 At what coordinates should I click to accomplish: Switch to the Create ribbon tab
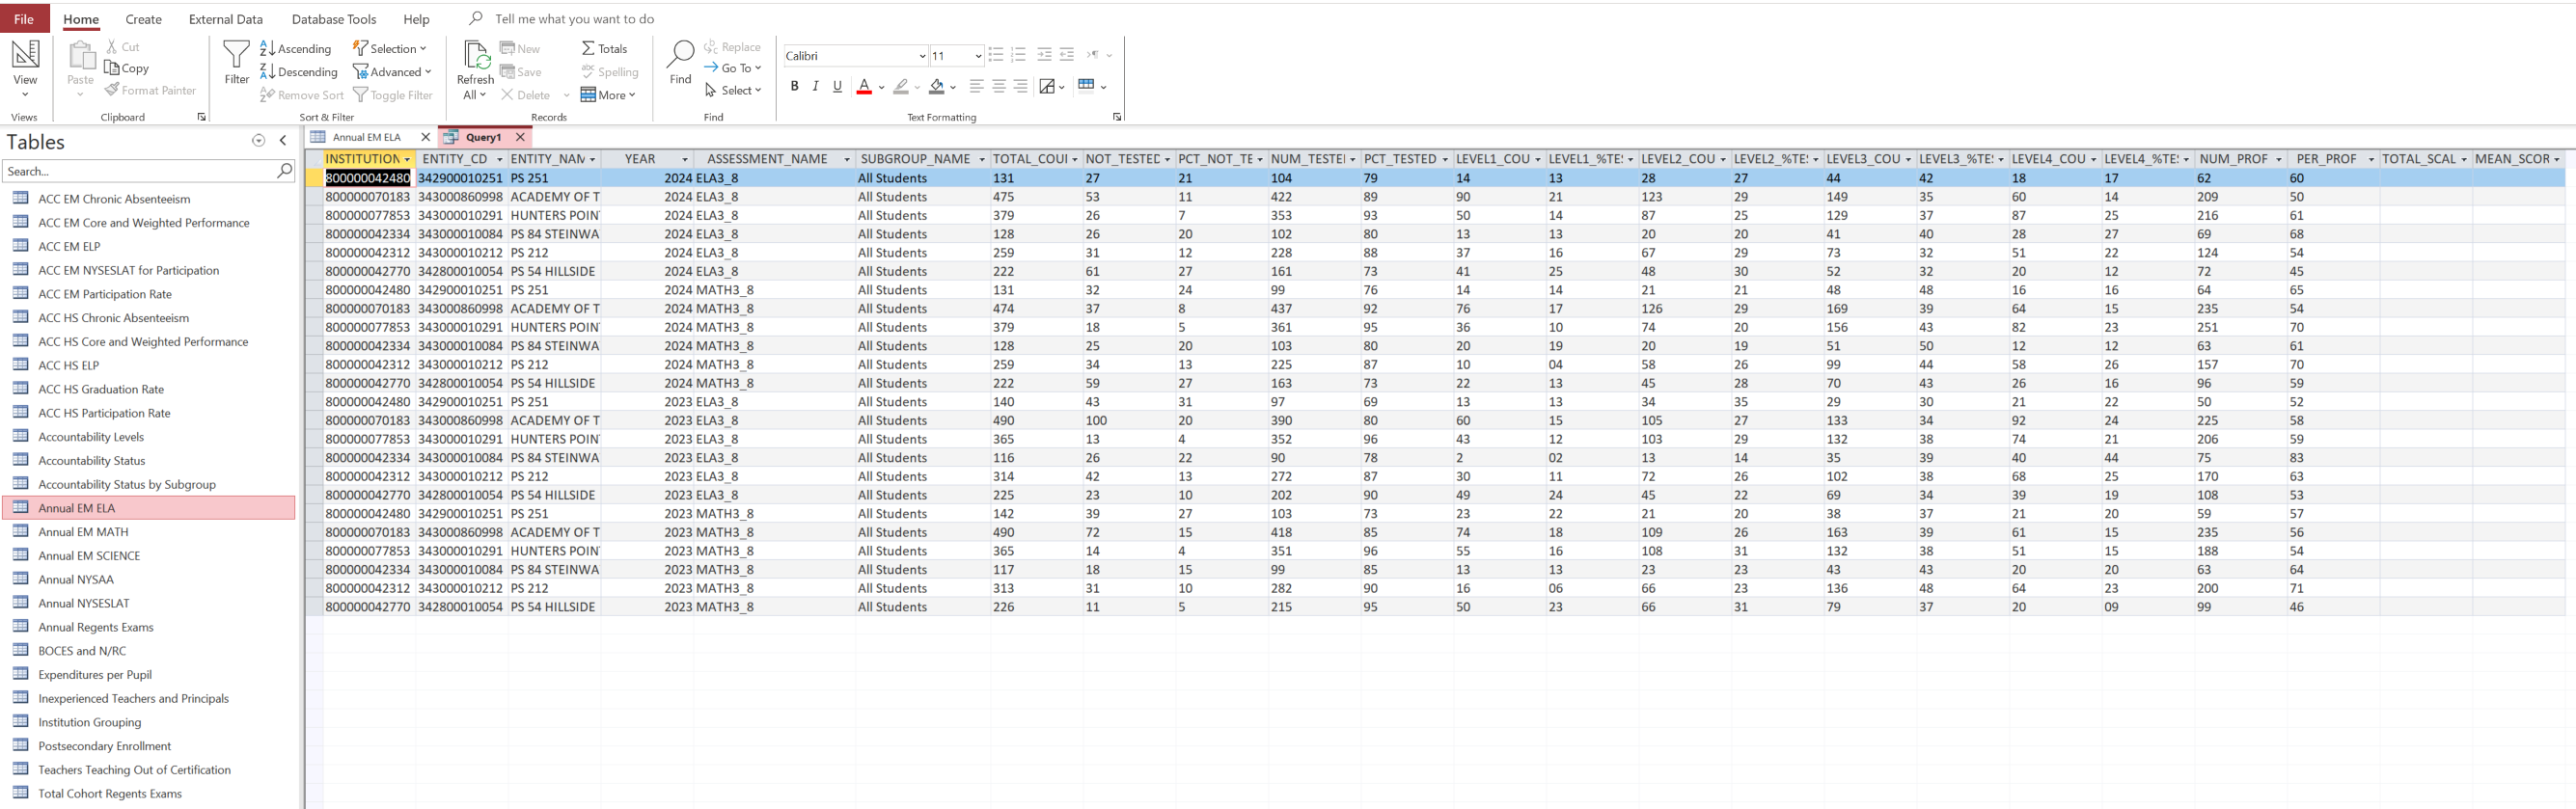click(143, 19)
